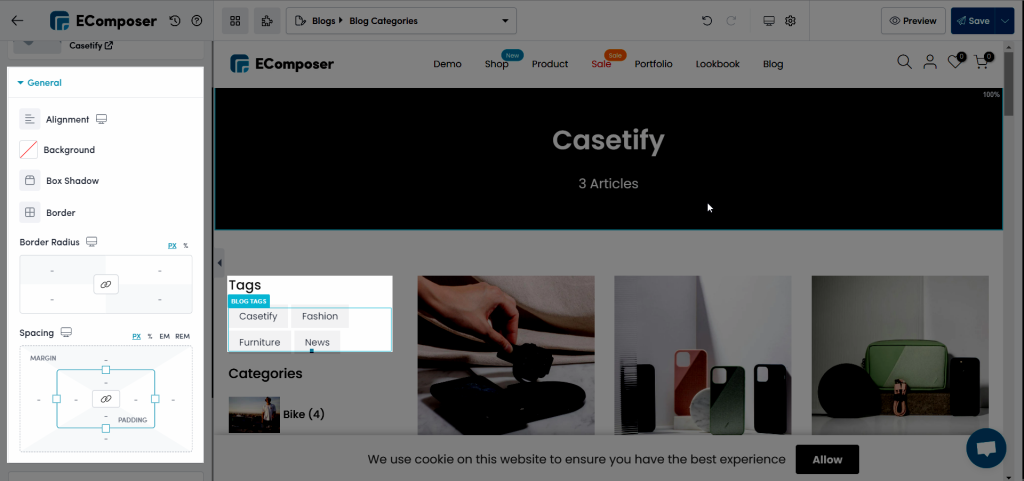This screenshot has height=481, width=1024.
Task: Open the Box Shadow setting icon
Action: 29,181
